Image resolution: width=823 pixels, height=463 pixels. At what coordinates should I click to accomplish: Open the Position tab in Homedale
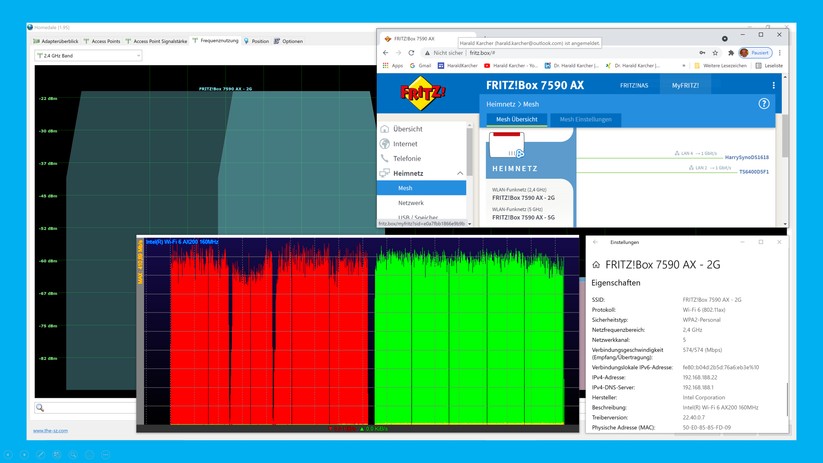click(256, 41)
